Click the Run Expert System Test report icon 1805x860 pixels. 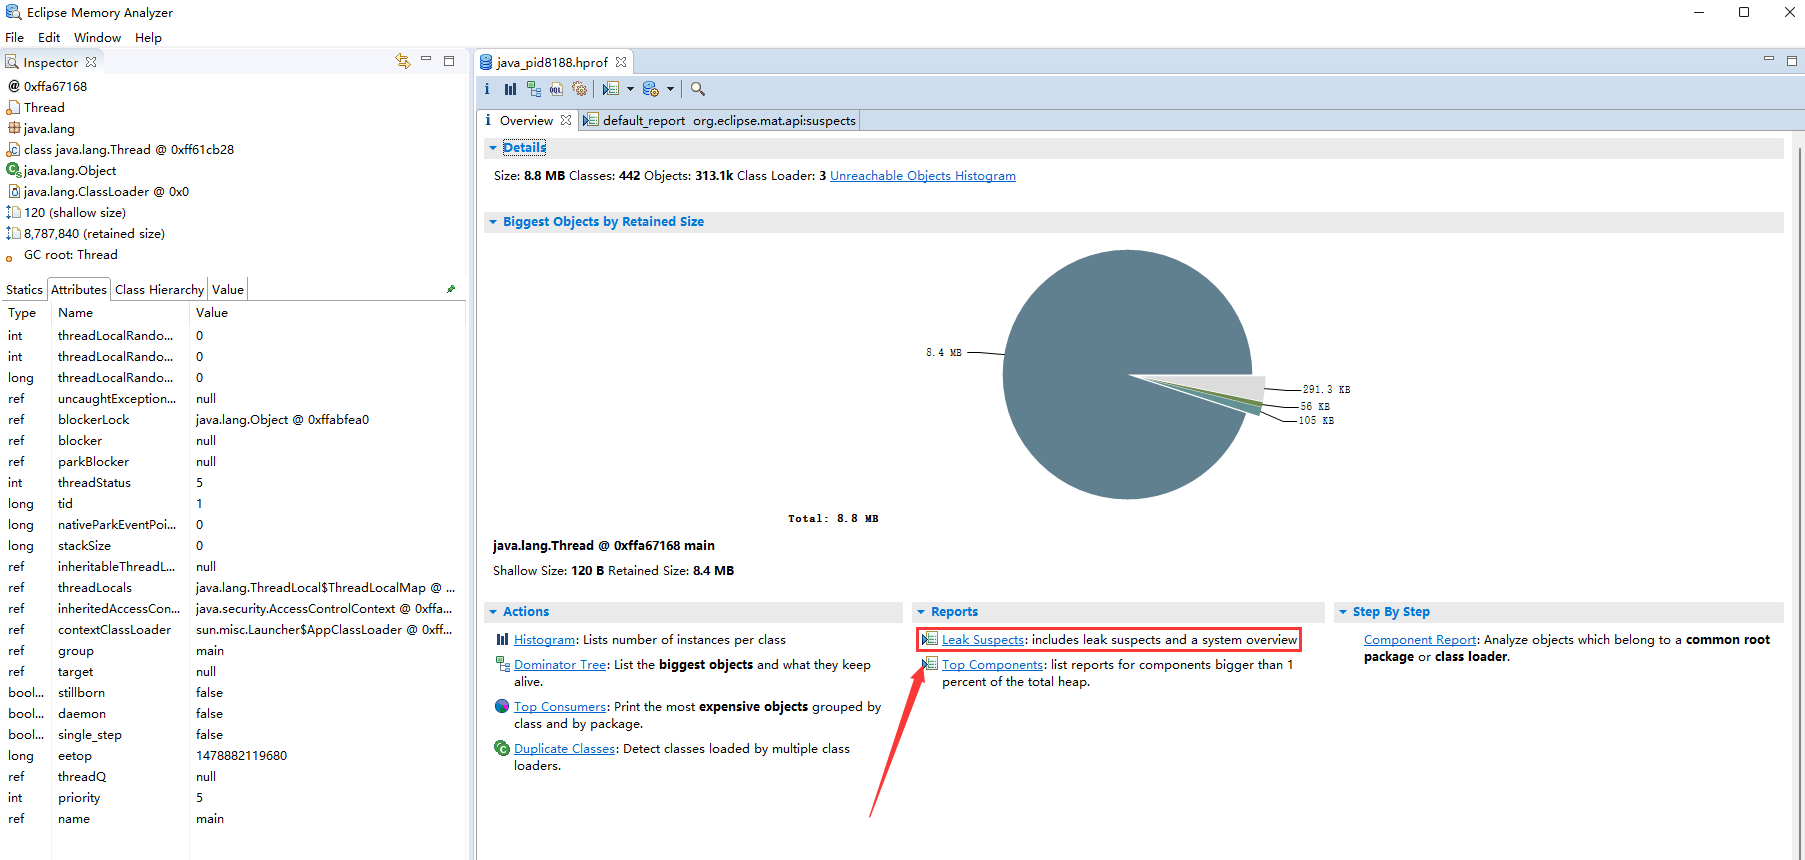click(x=611, y=89)
